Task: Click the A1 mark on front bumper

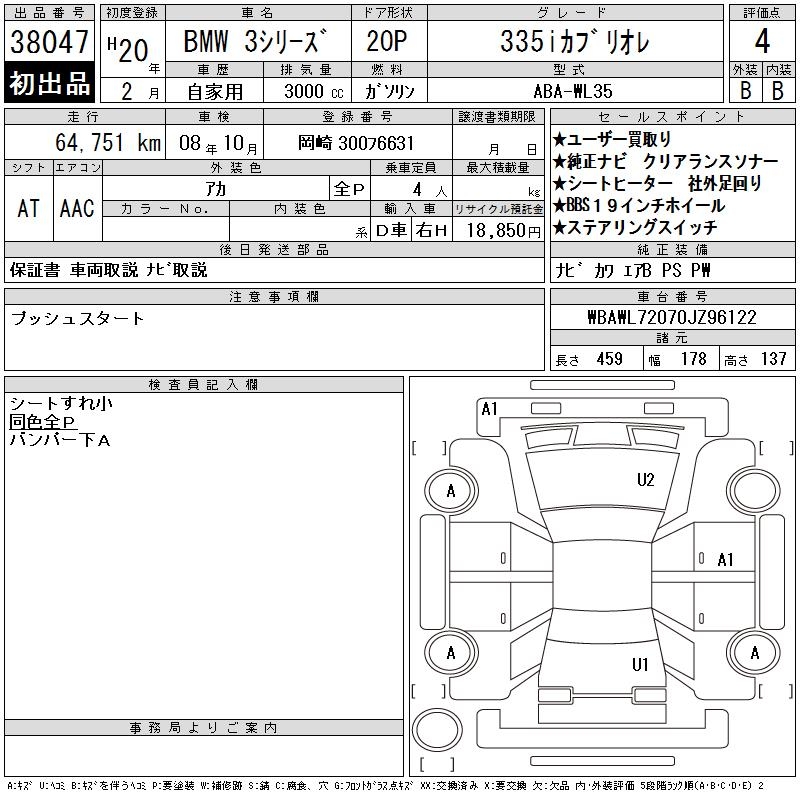Action: coord(489,409)
